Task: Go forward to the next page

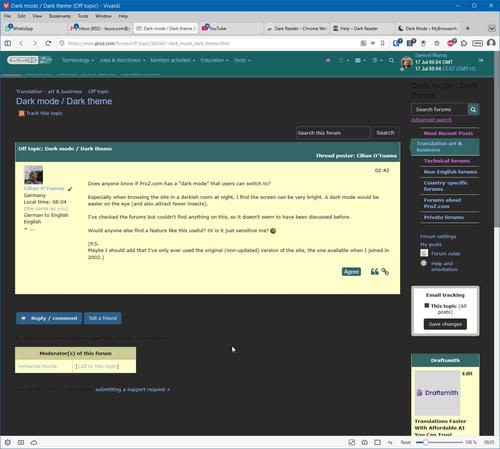Action: pyautogui.click(x=35, y=43)
